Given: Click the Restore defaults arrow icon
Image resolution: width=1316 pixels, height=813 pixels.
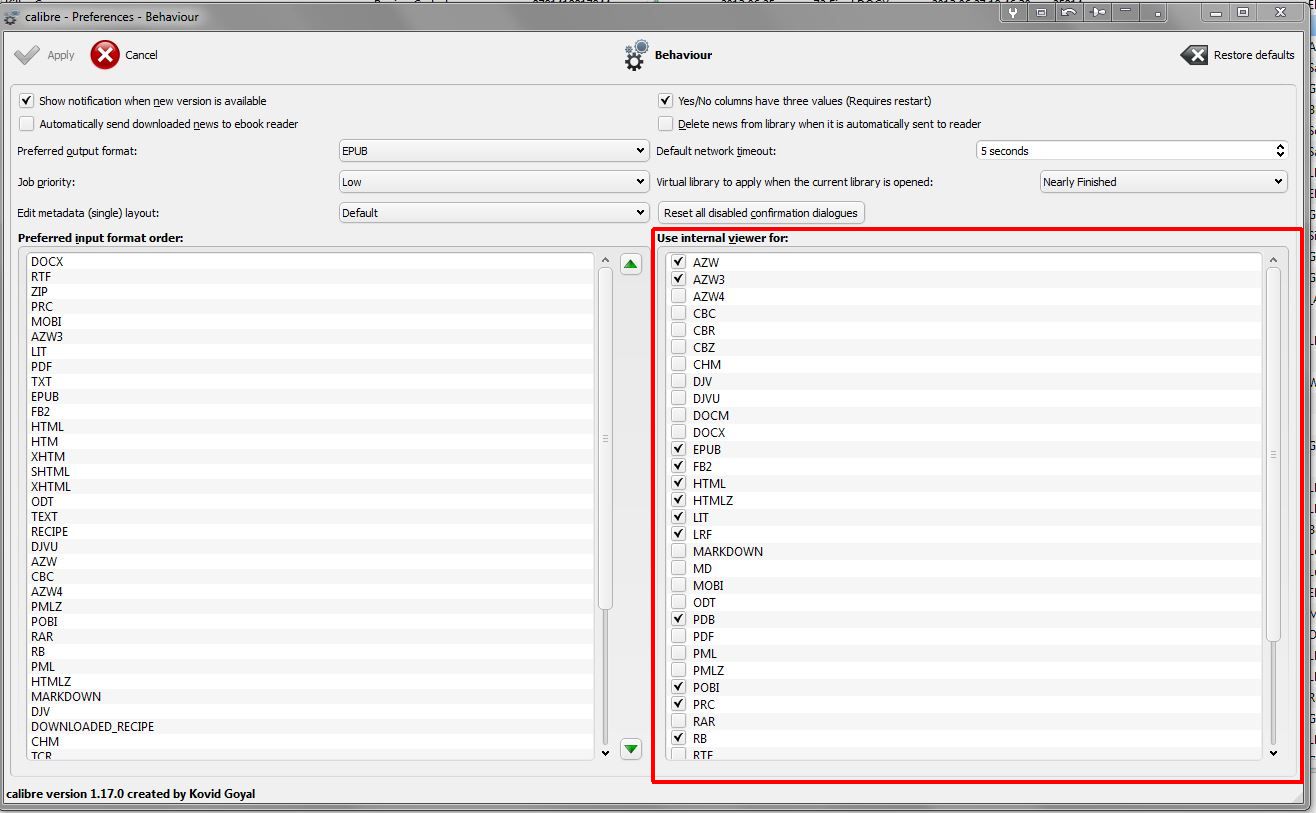Looking at the screenshot, I should coord(1194,55).
